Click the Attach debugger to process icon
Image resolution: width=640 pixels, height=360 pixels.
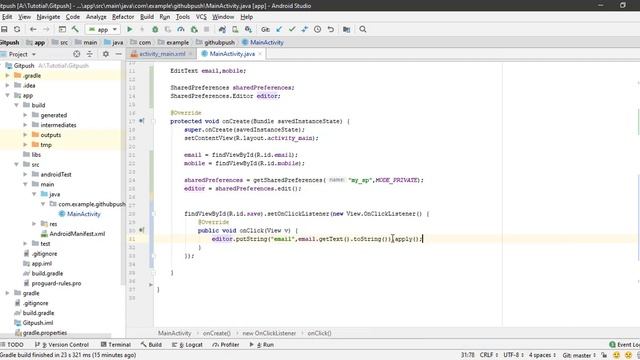click(194, 29)
